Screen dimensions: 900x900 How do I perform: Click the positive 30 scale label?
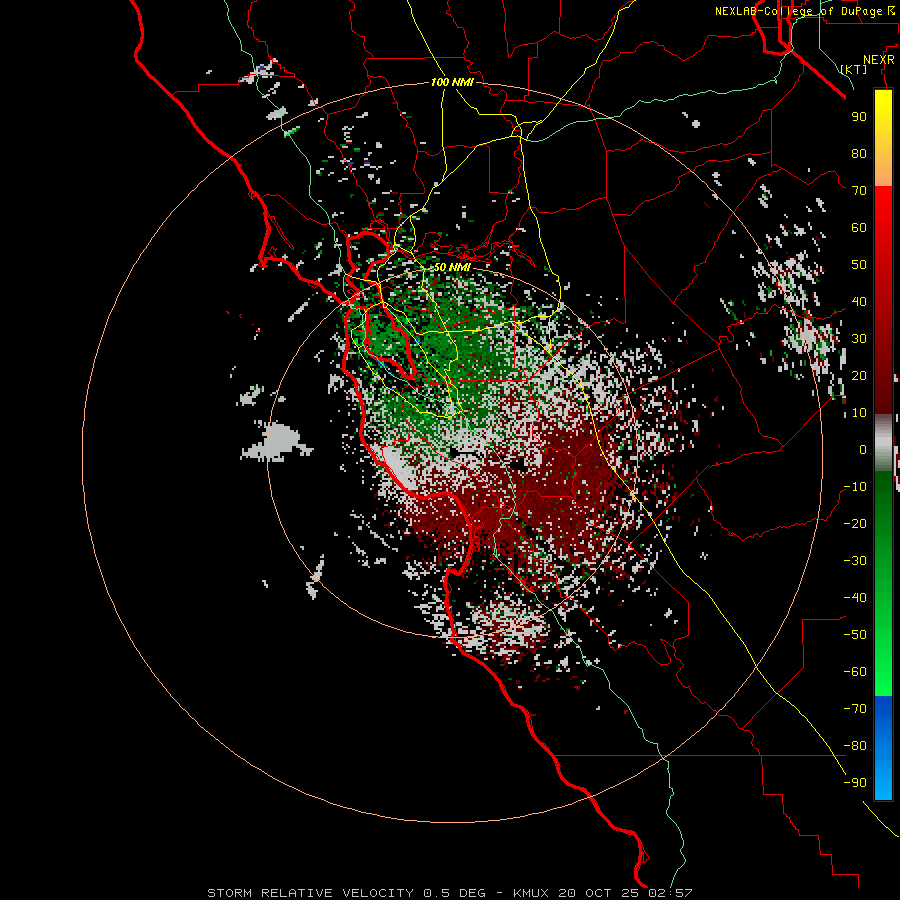[x=859, y=339]
